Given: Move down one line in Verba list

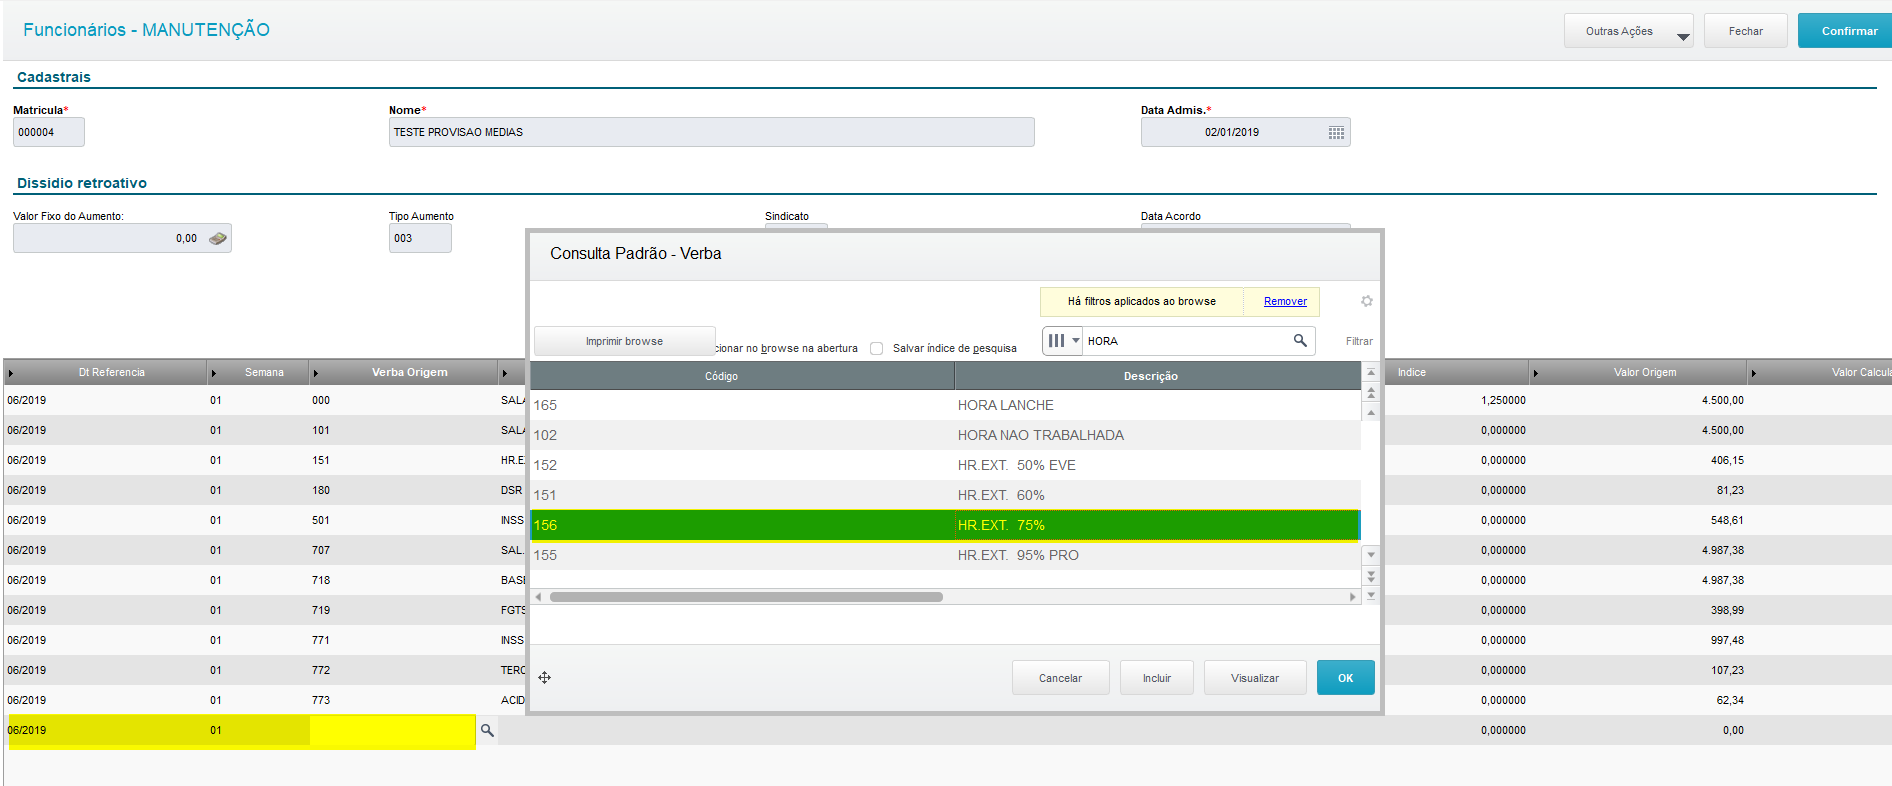Looking at the screenshot, I should tap(1371, 555).
